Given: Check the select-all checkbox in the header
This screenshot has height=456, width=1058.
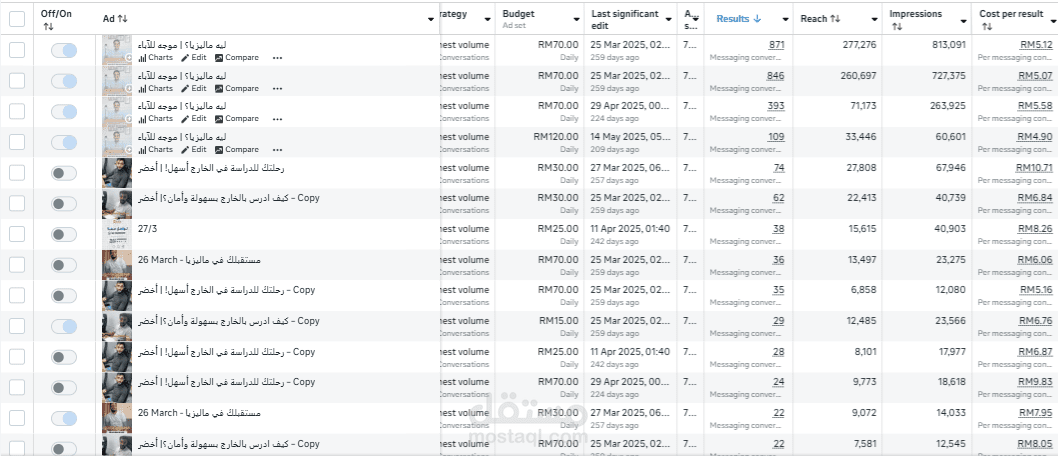Looking at the screenshot, I should click(x=17, y=18).
